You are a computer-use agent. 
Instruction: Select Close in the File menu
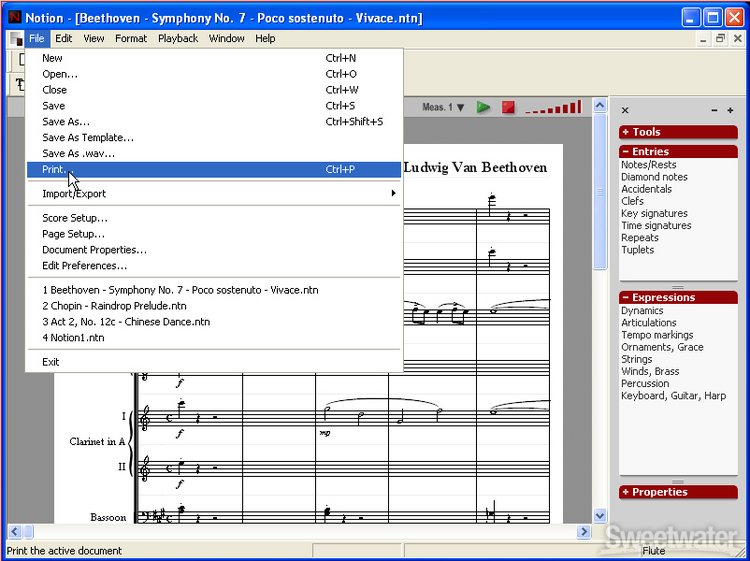pos(214,90)
